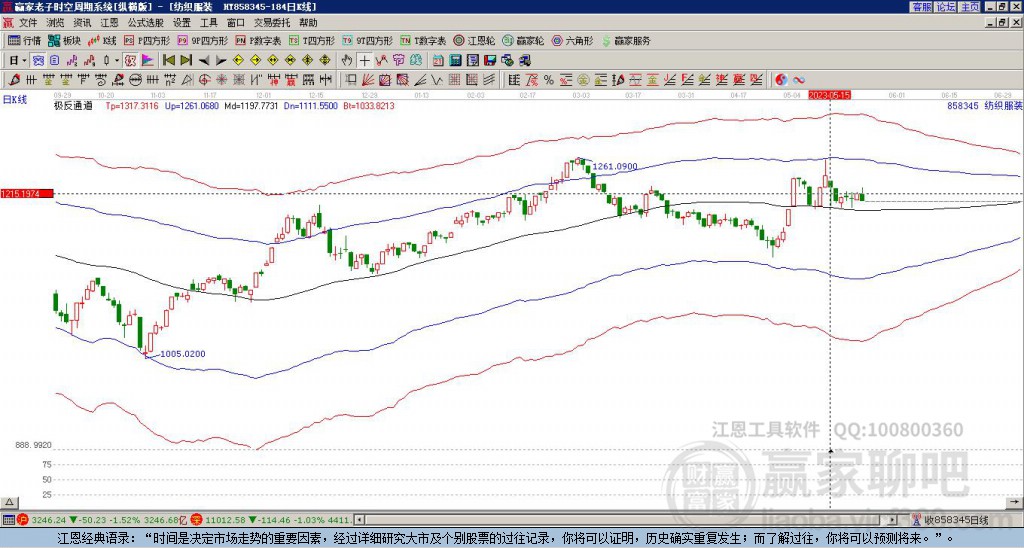Open the 六角形 hexagon tool
Viewport: 1024px width, 548px height.
pos(572,40)
